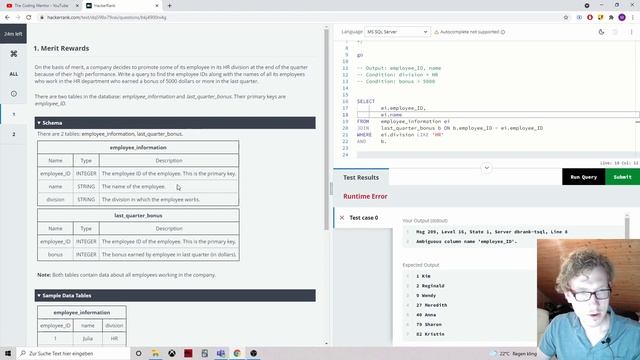Click the Run Query button

(x=583, y=177)
